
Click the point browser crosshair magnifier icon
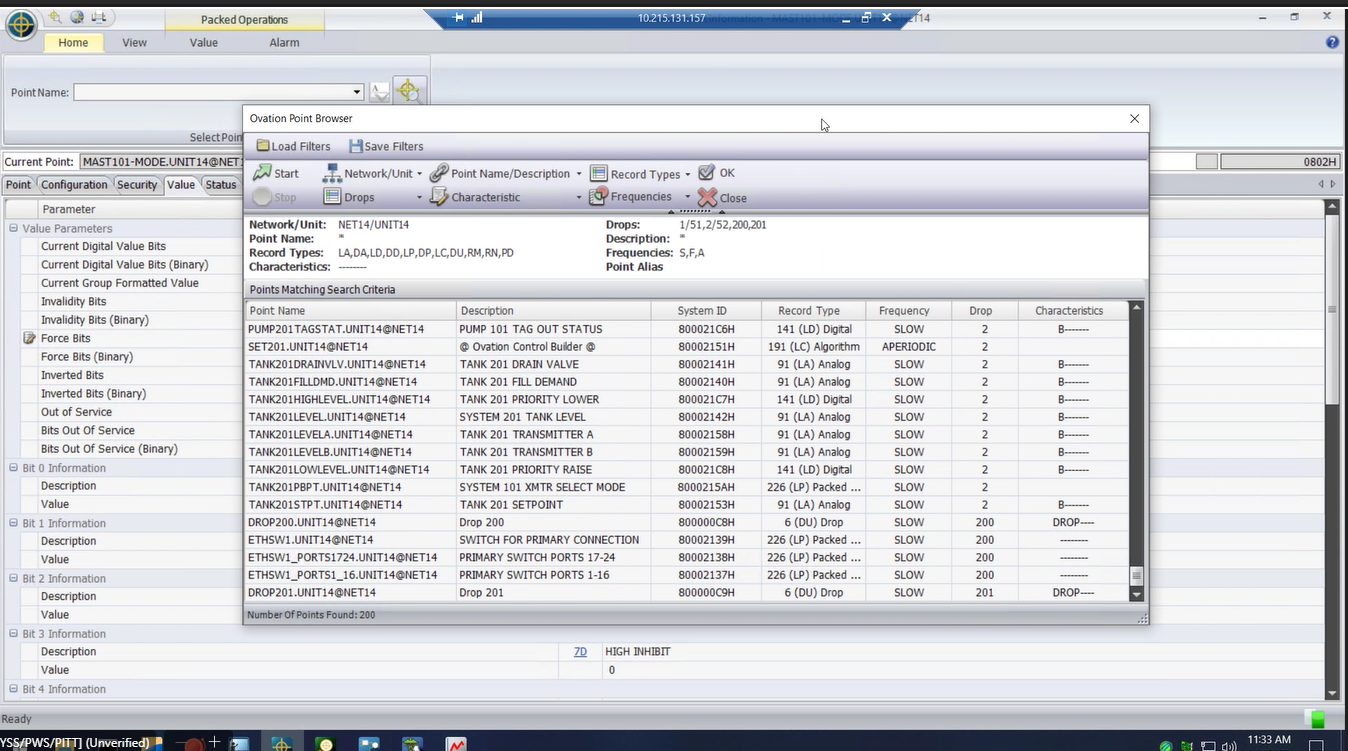tap(408, 92)
